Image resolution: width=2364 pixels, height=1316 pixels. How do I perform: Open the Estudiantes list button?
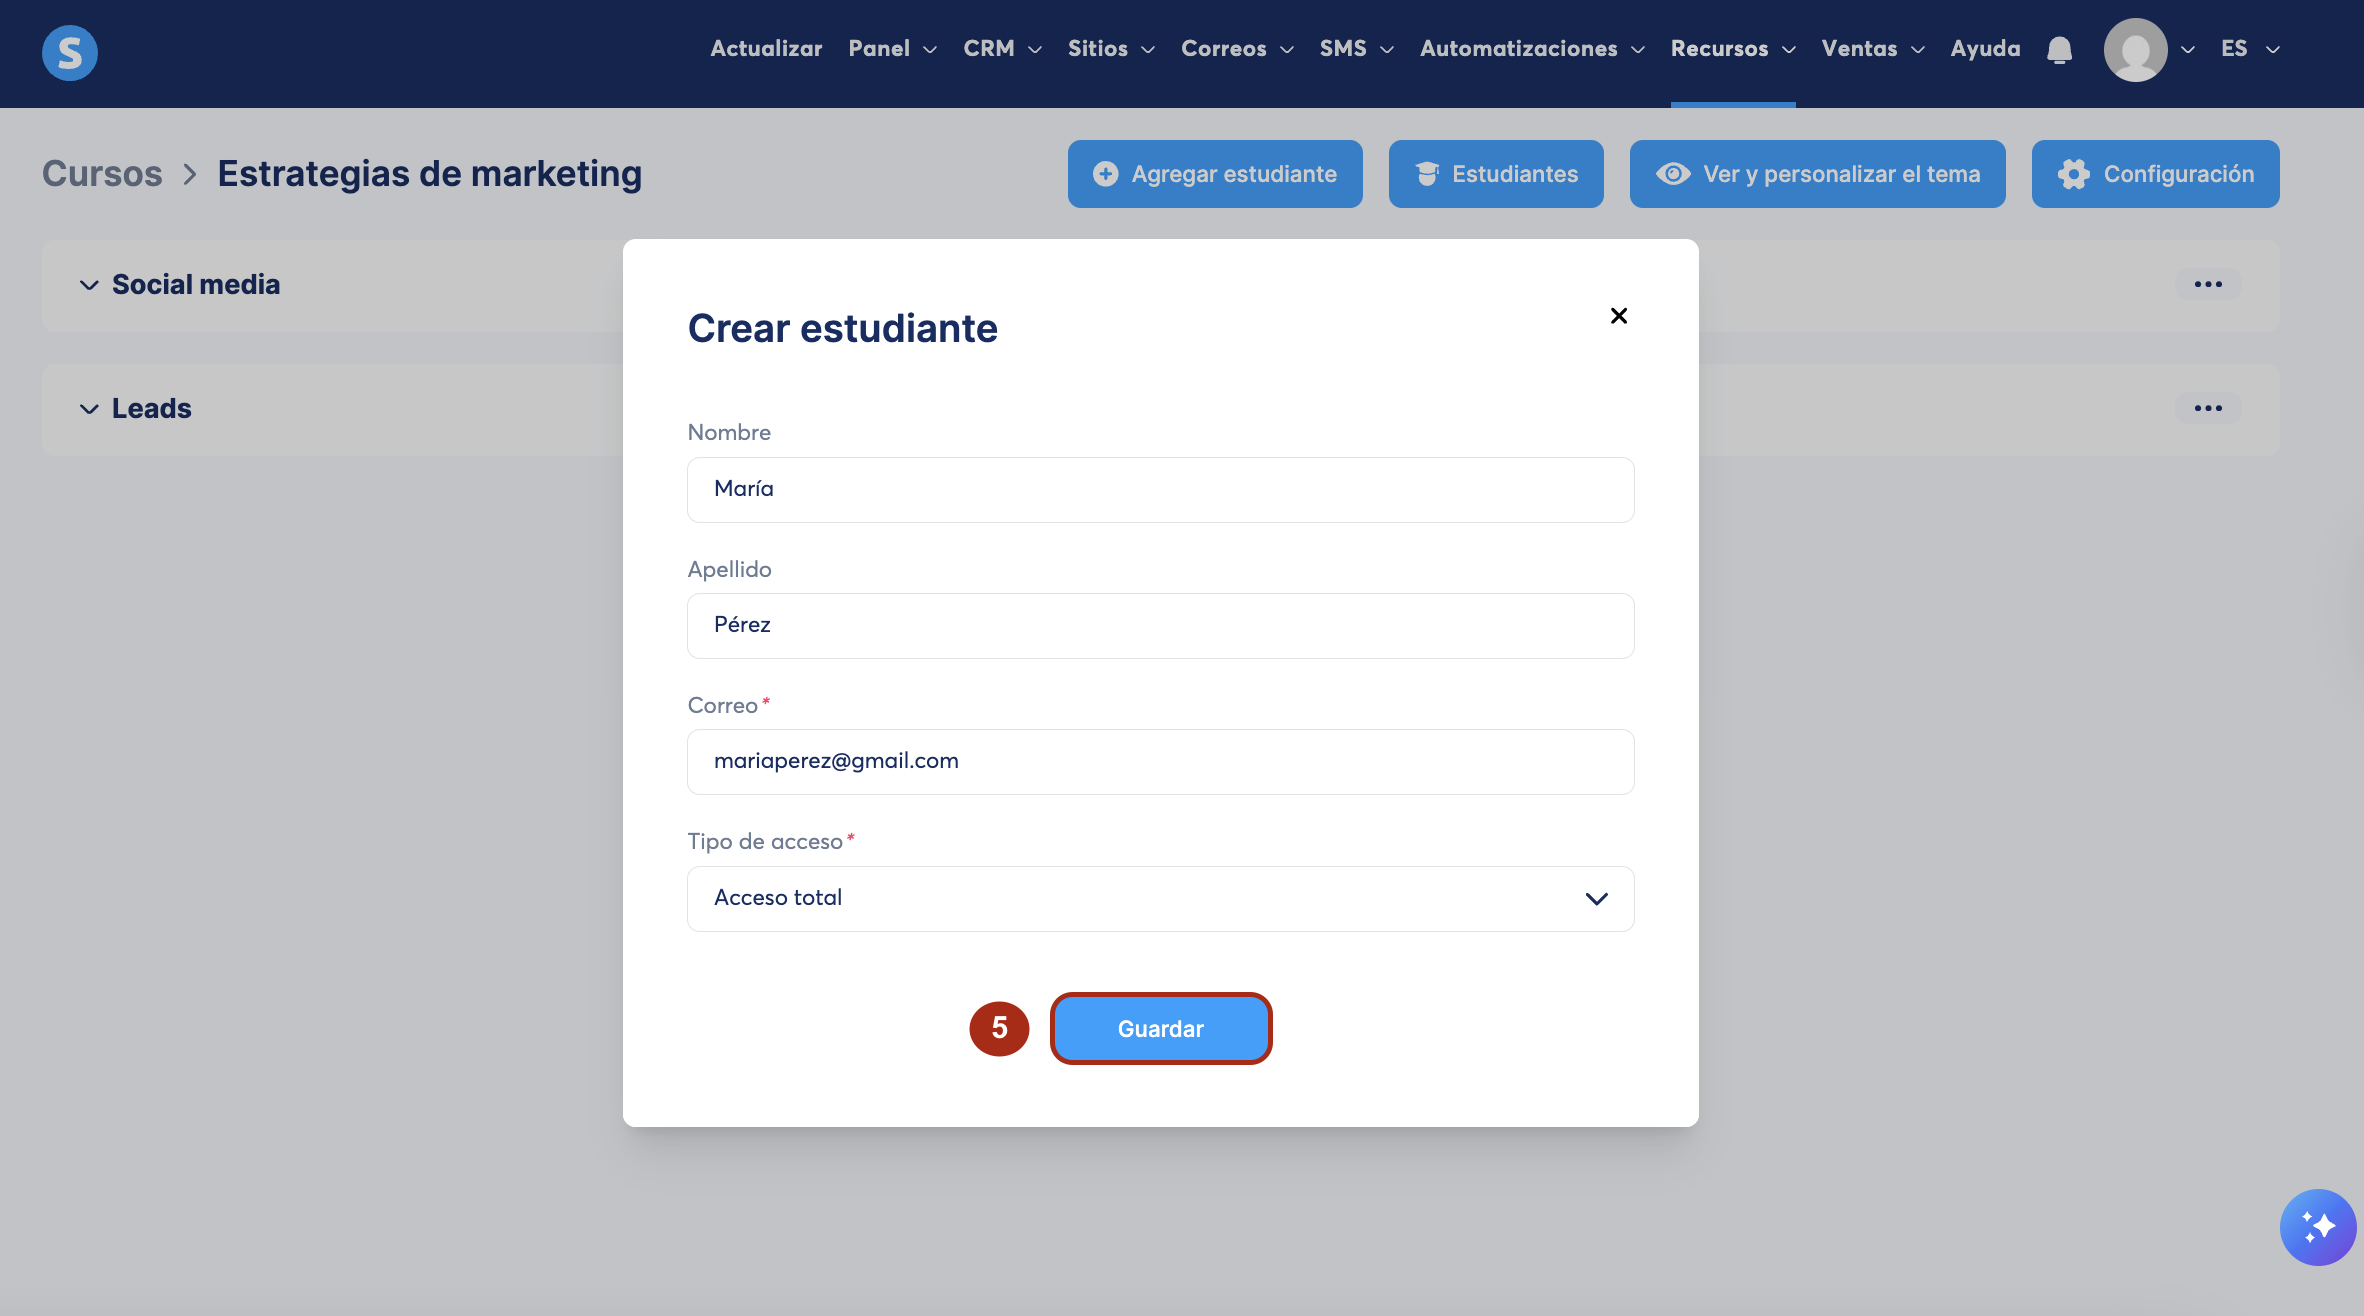tap(1496, 174)
